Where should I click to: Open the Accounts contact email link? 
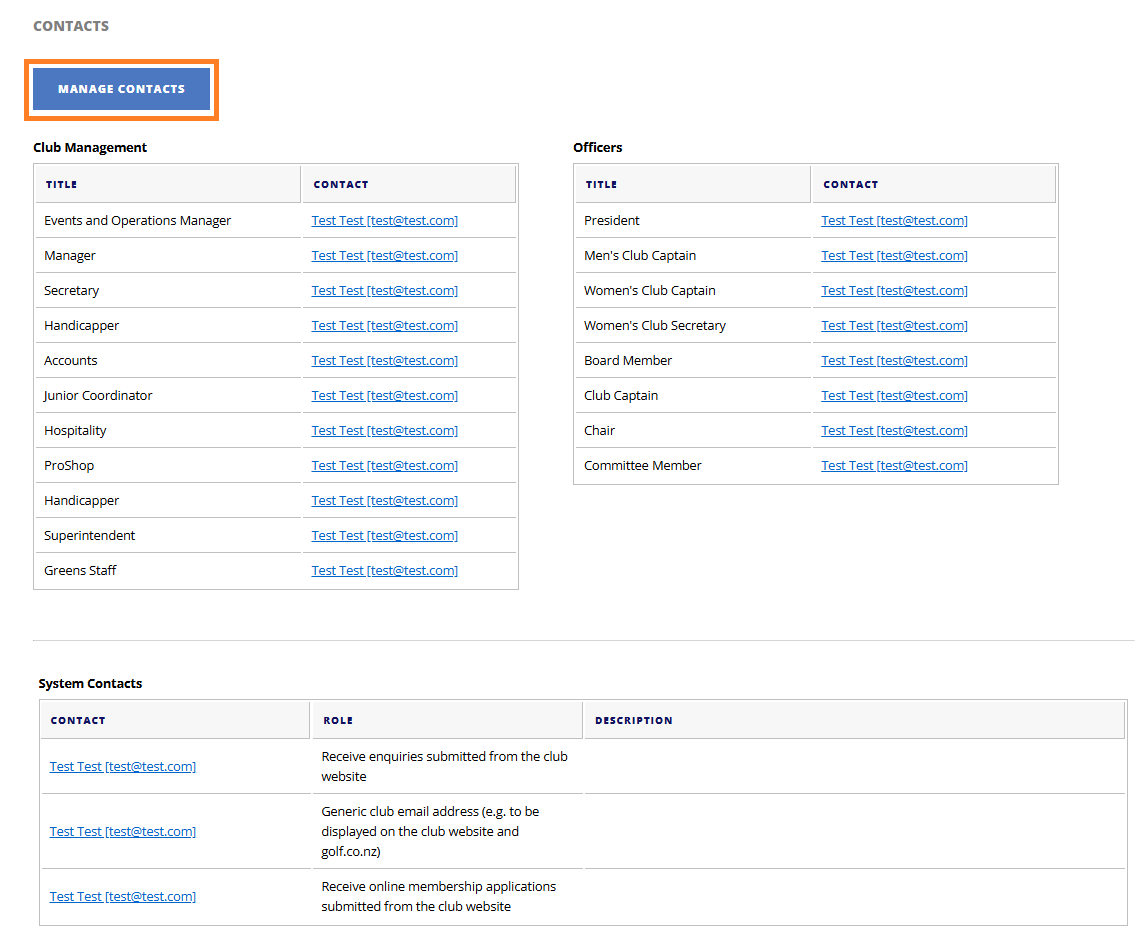[x=384, y=360]
